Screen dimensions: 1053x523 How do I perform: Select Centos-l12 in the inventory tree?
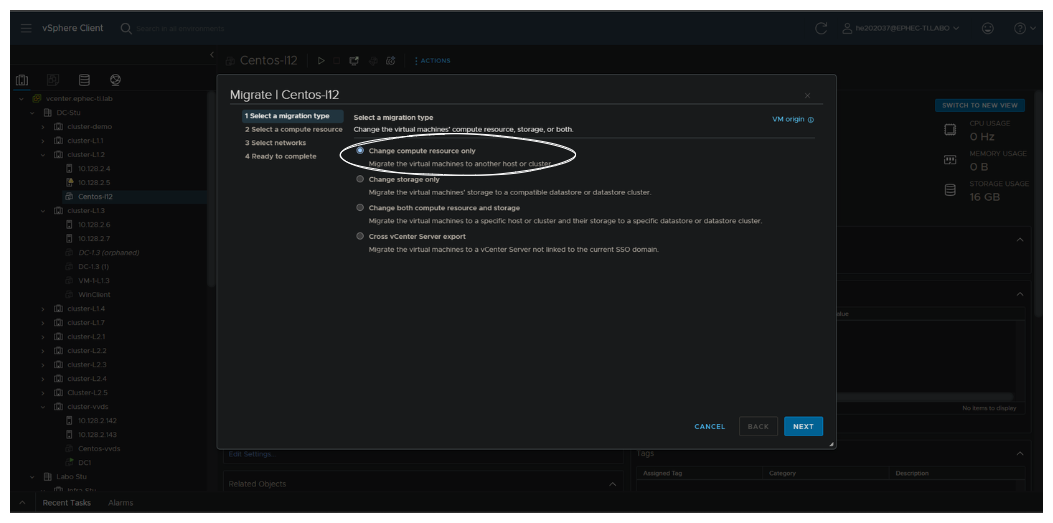pyautogui.click(x=95, y=197)
